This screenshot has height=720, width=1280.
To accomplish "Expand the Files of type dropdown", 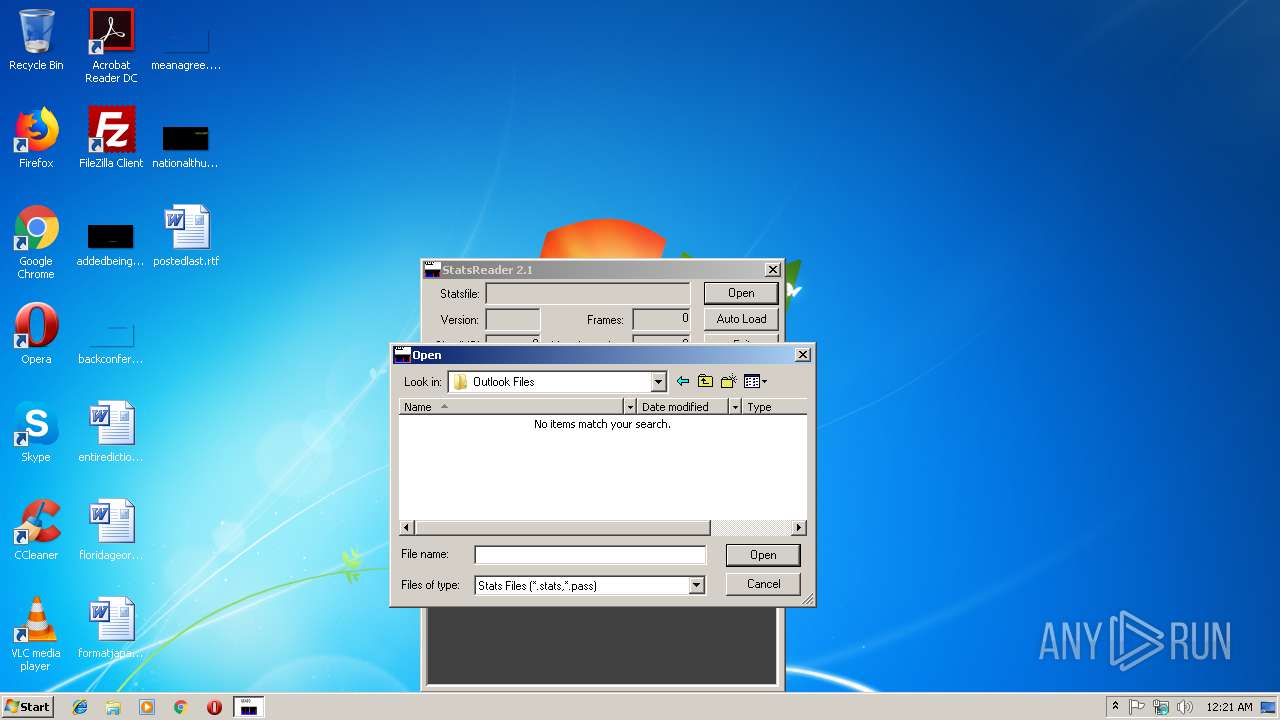I will point(697,586).
